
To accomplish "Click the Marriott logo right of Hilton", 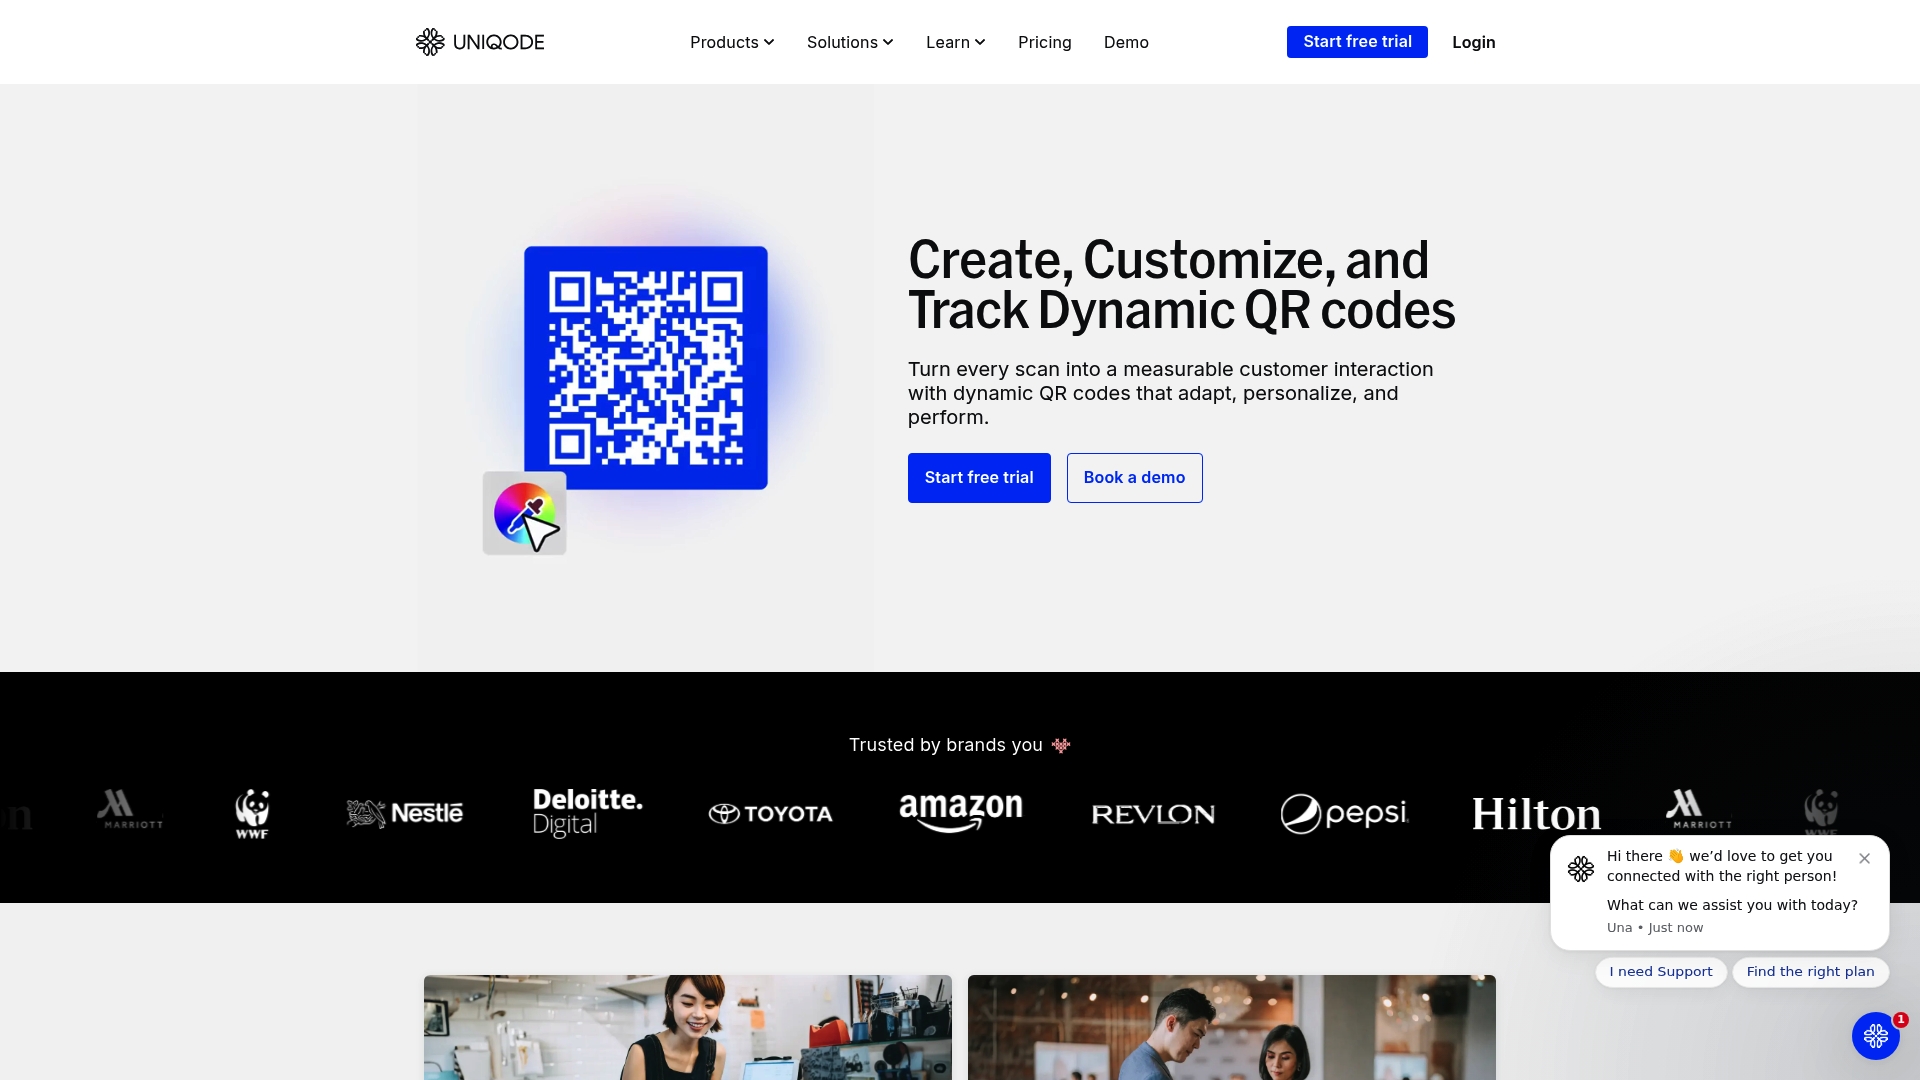I will click(x=1698, y=809).
